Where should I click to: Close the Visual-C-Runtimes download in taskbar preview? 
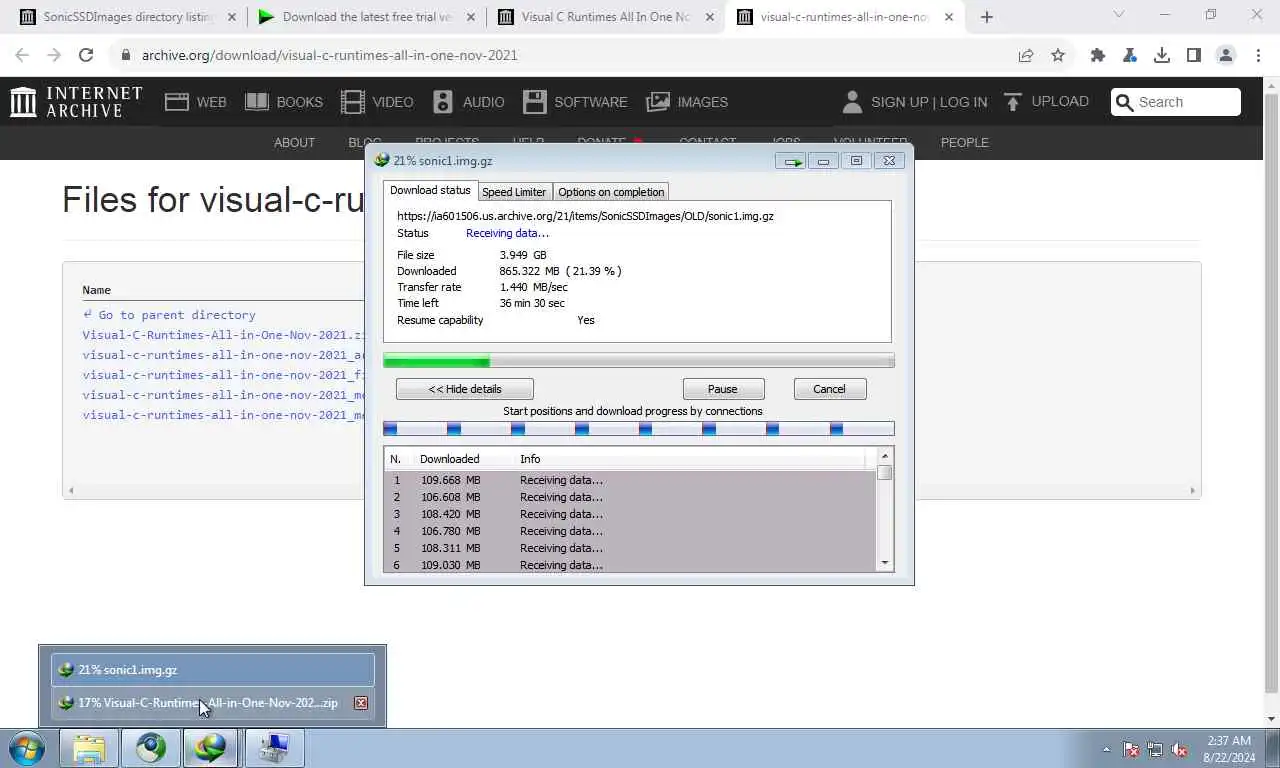361,703
